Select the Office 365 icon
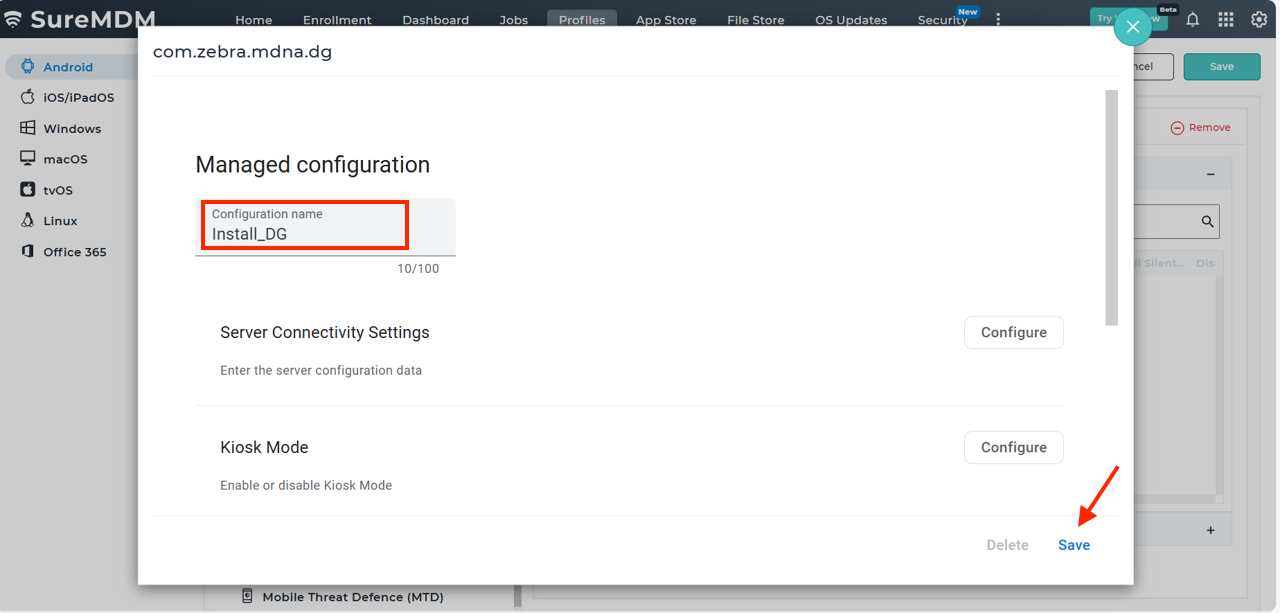The width and height of the screenshot is (1280, 613). [27, 251]
